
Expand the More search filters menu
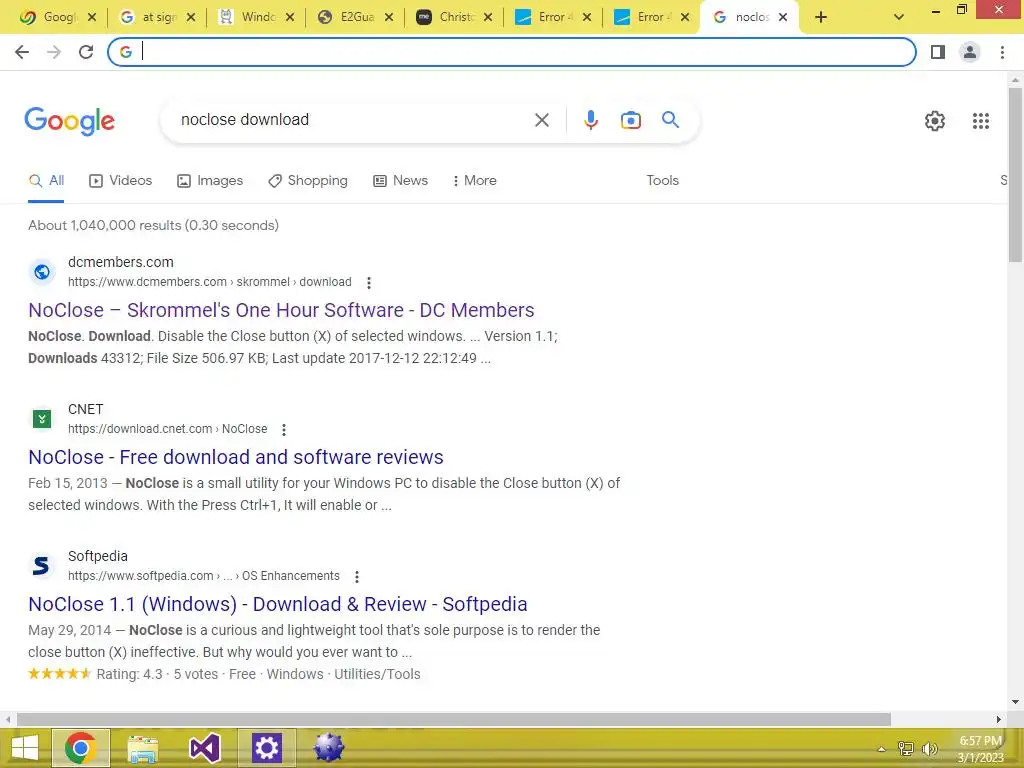tap(475, 181)
